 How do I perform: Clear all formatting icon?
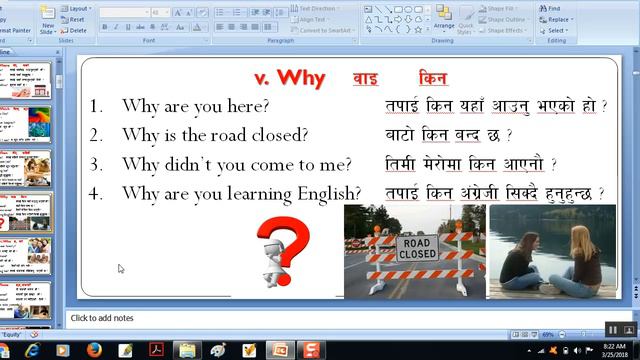tap(202, 13)
